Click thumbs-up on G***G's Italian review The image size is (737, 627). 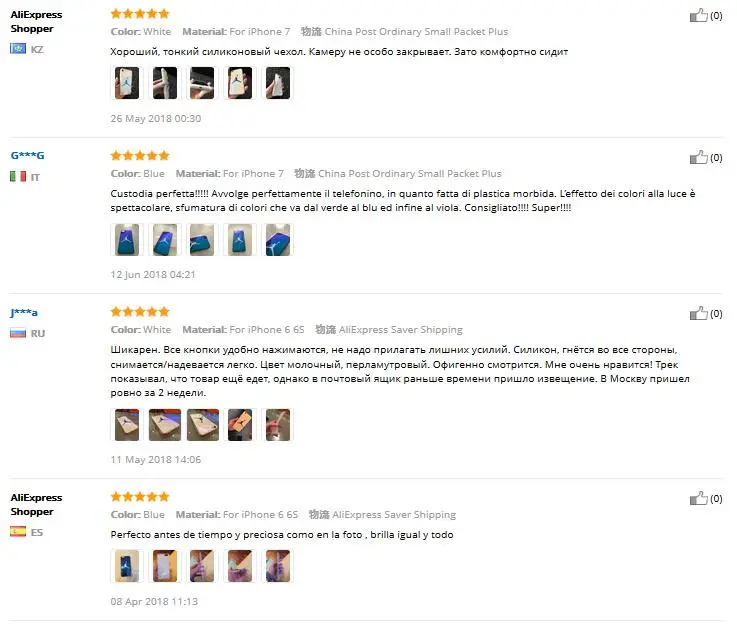click(x=698, y=157)
